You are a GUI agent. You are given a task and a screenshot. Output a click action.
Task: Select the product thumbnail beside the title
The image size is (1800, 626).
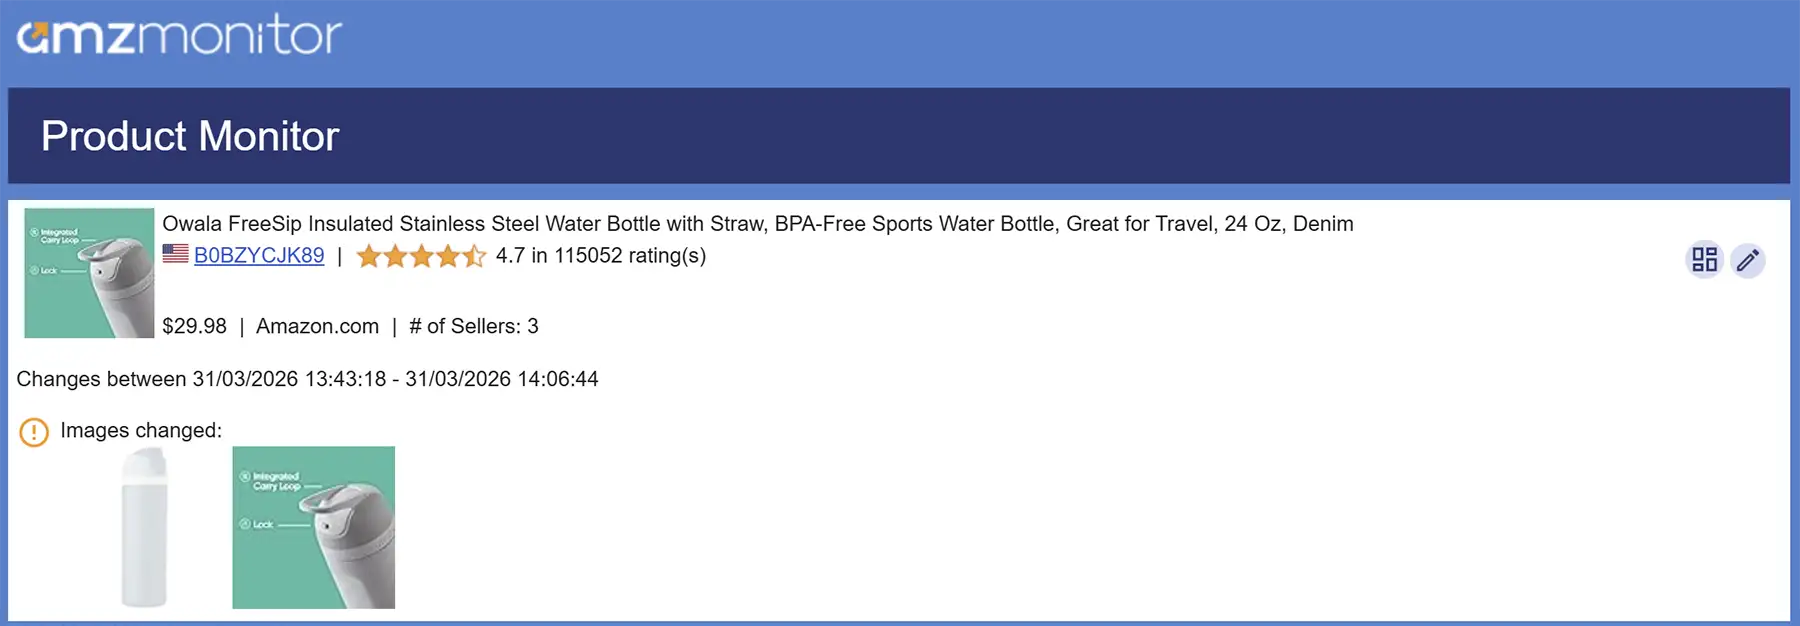(89, 273)
